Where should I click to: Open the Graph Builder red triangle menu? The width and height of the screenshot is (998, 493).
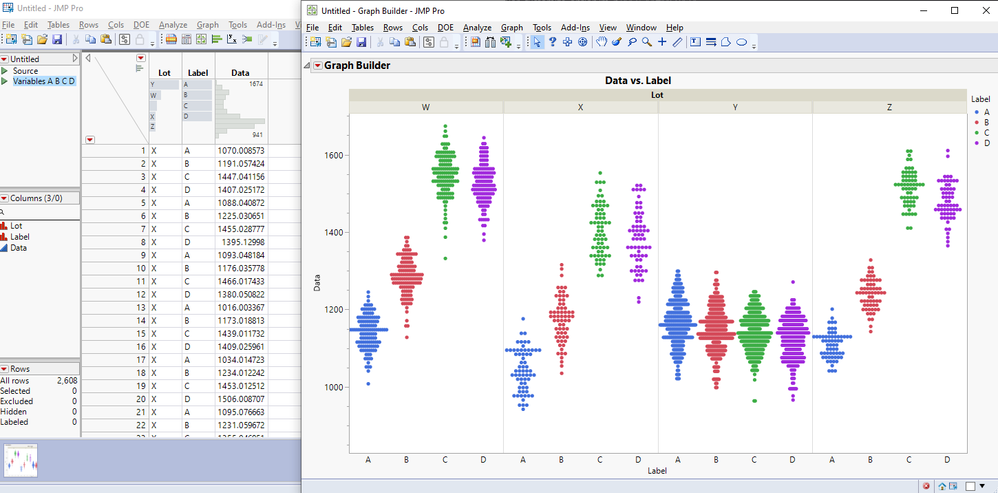coord(318,66)
